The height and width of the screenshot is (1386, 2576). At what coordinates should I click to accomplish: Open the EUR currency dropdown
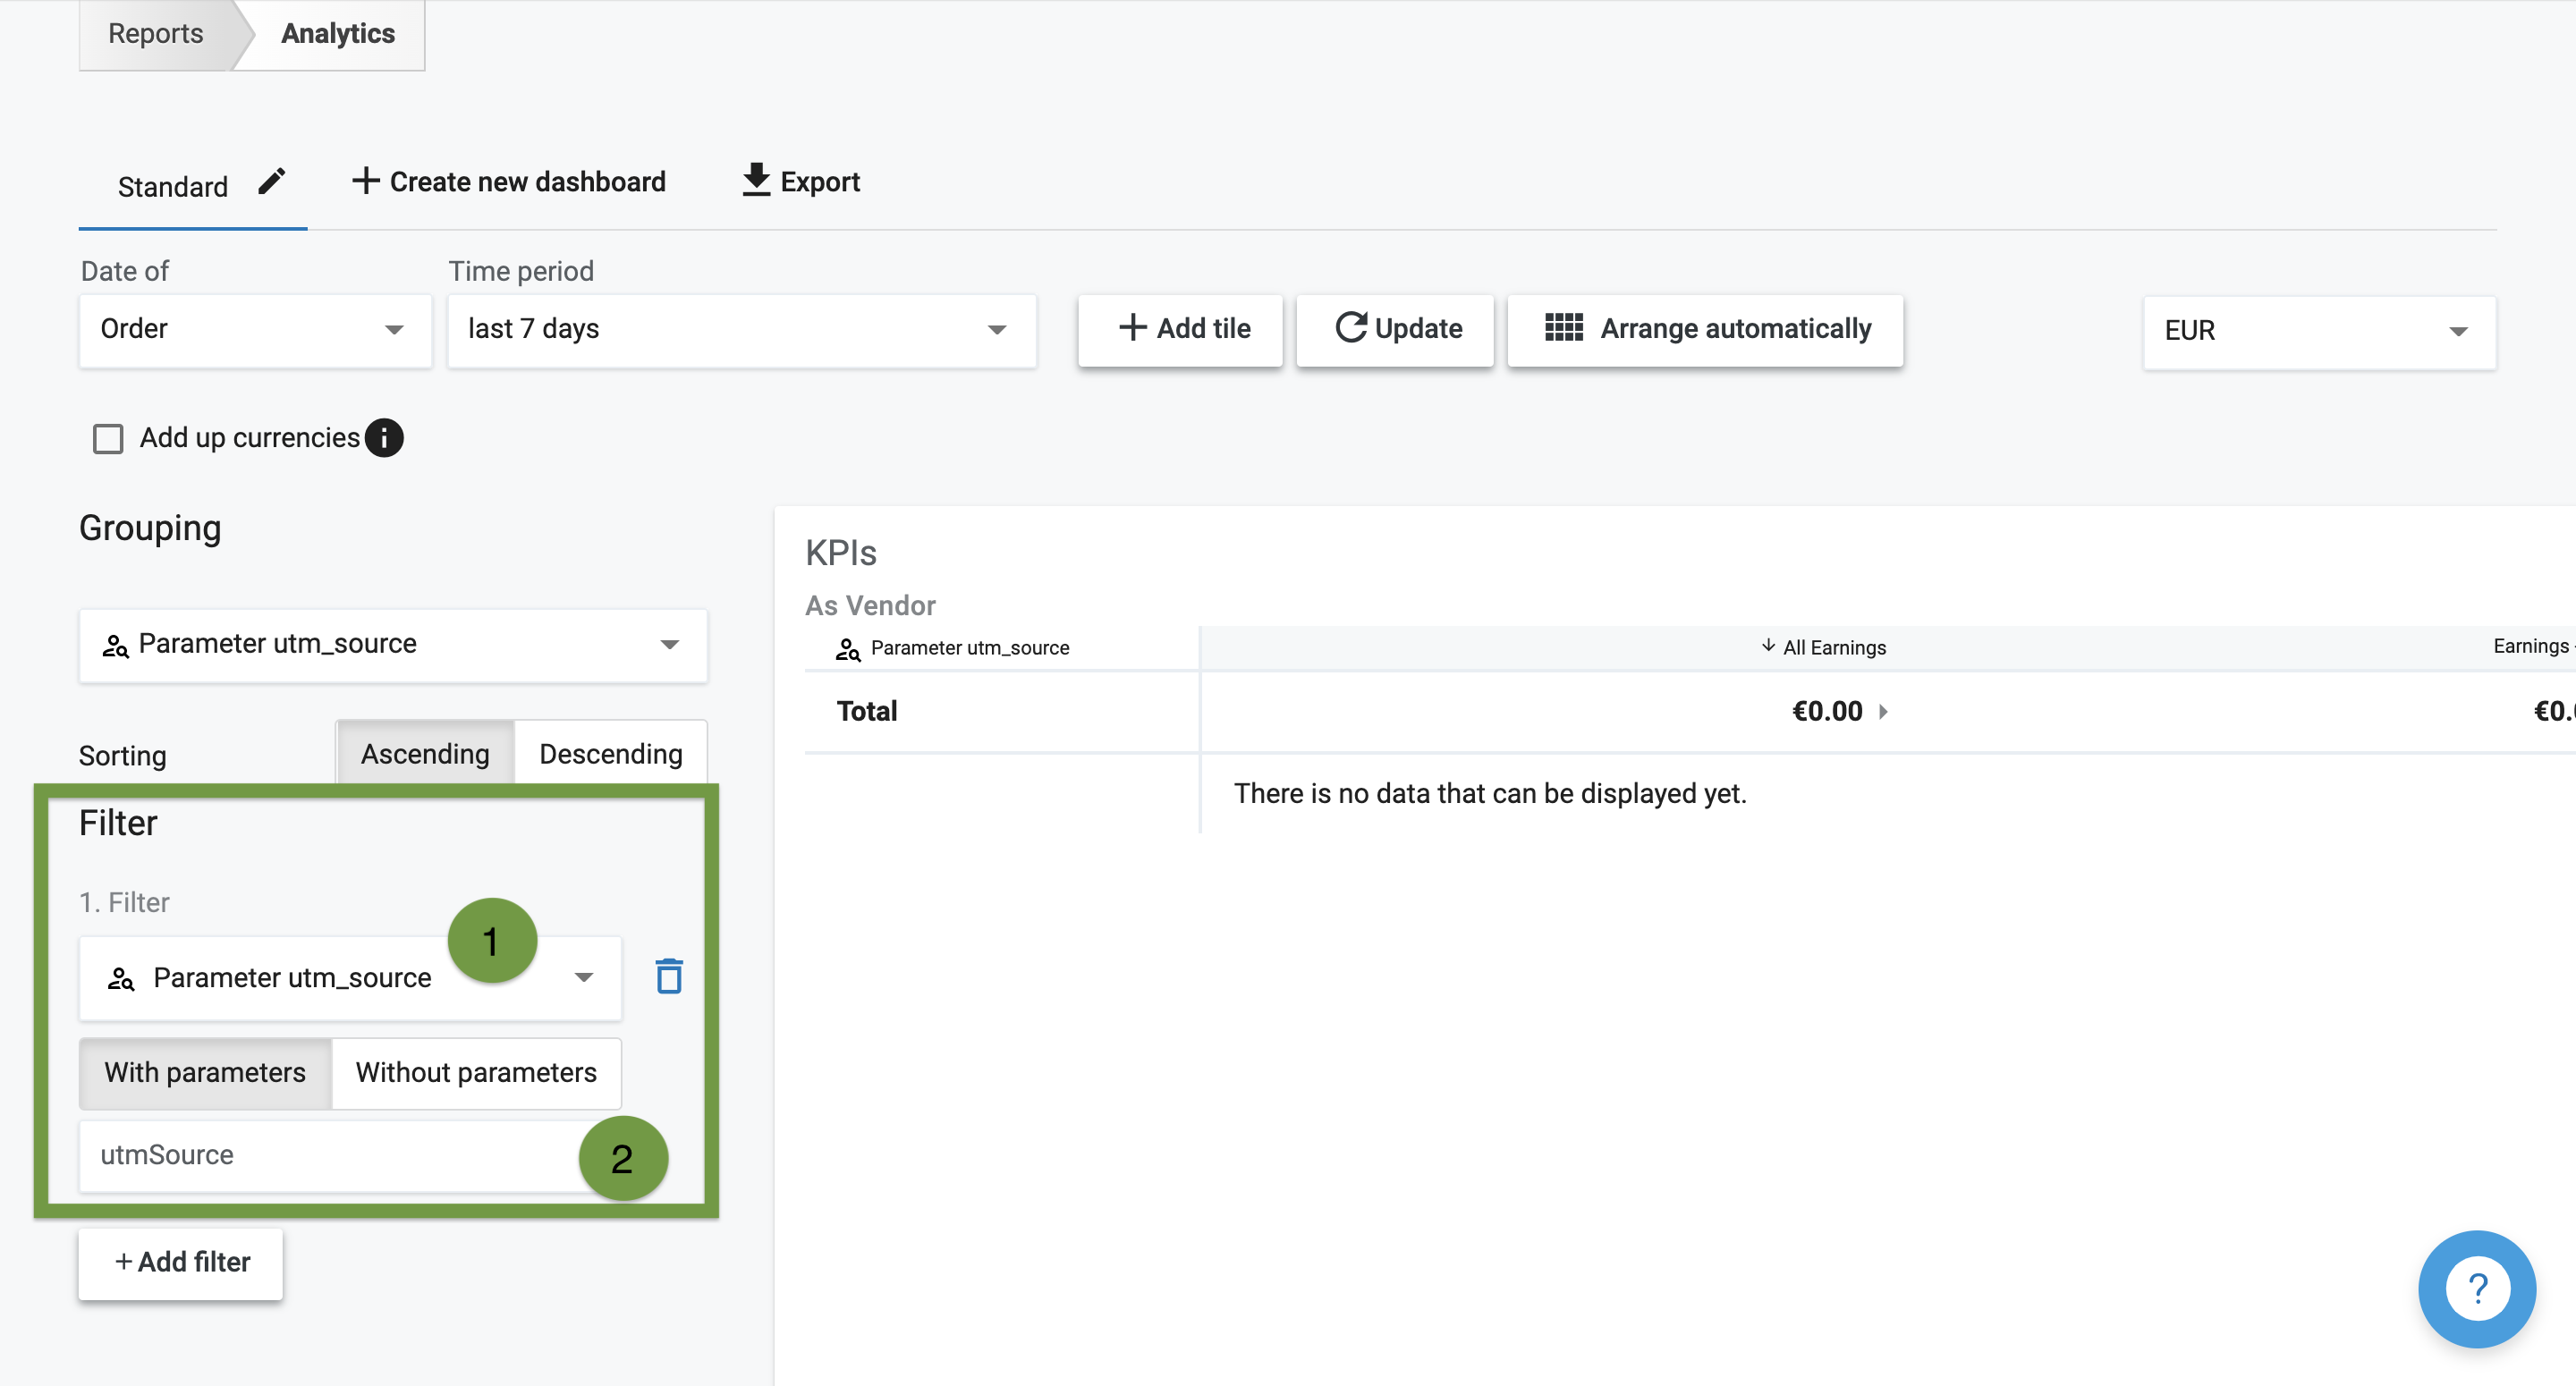2317,331
